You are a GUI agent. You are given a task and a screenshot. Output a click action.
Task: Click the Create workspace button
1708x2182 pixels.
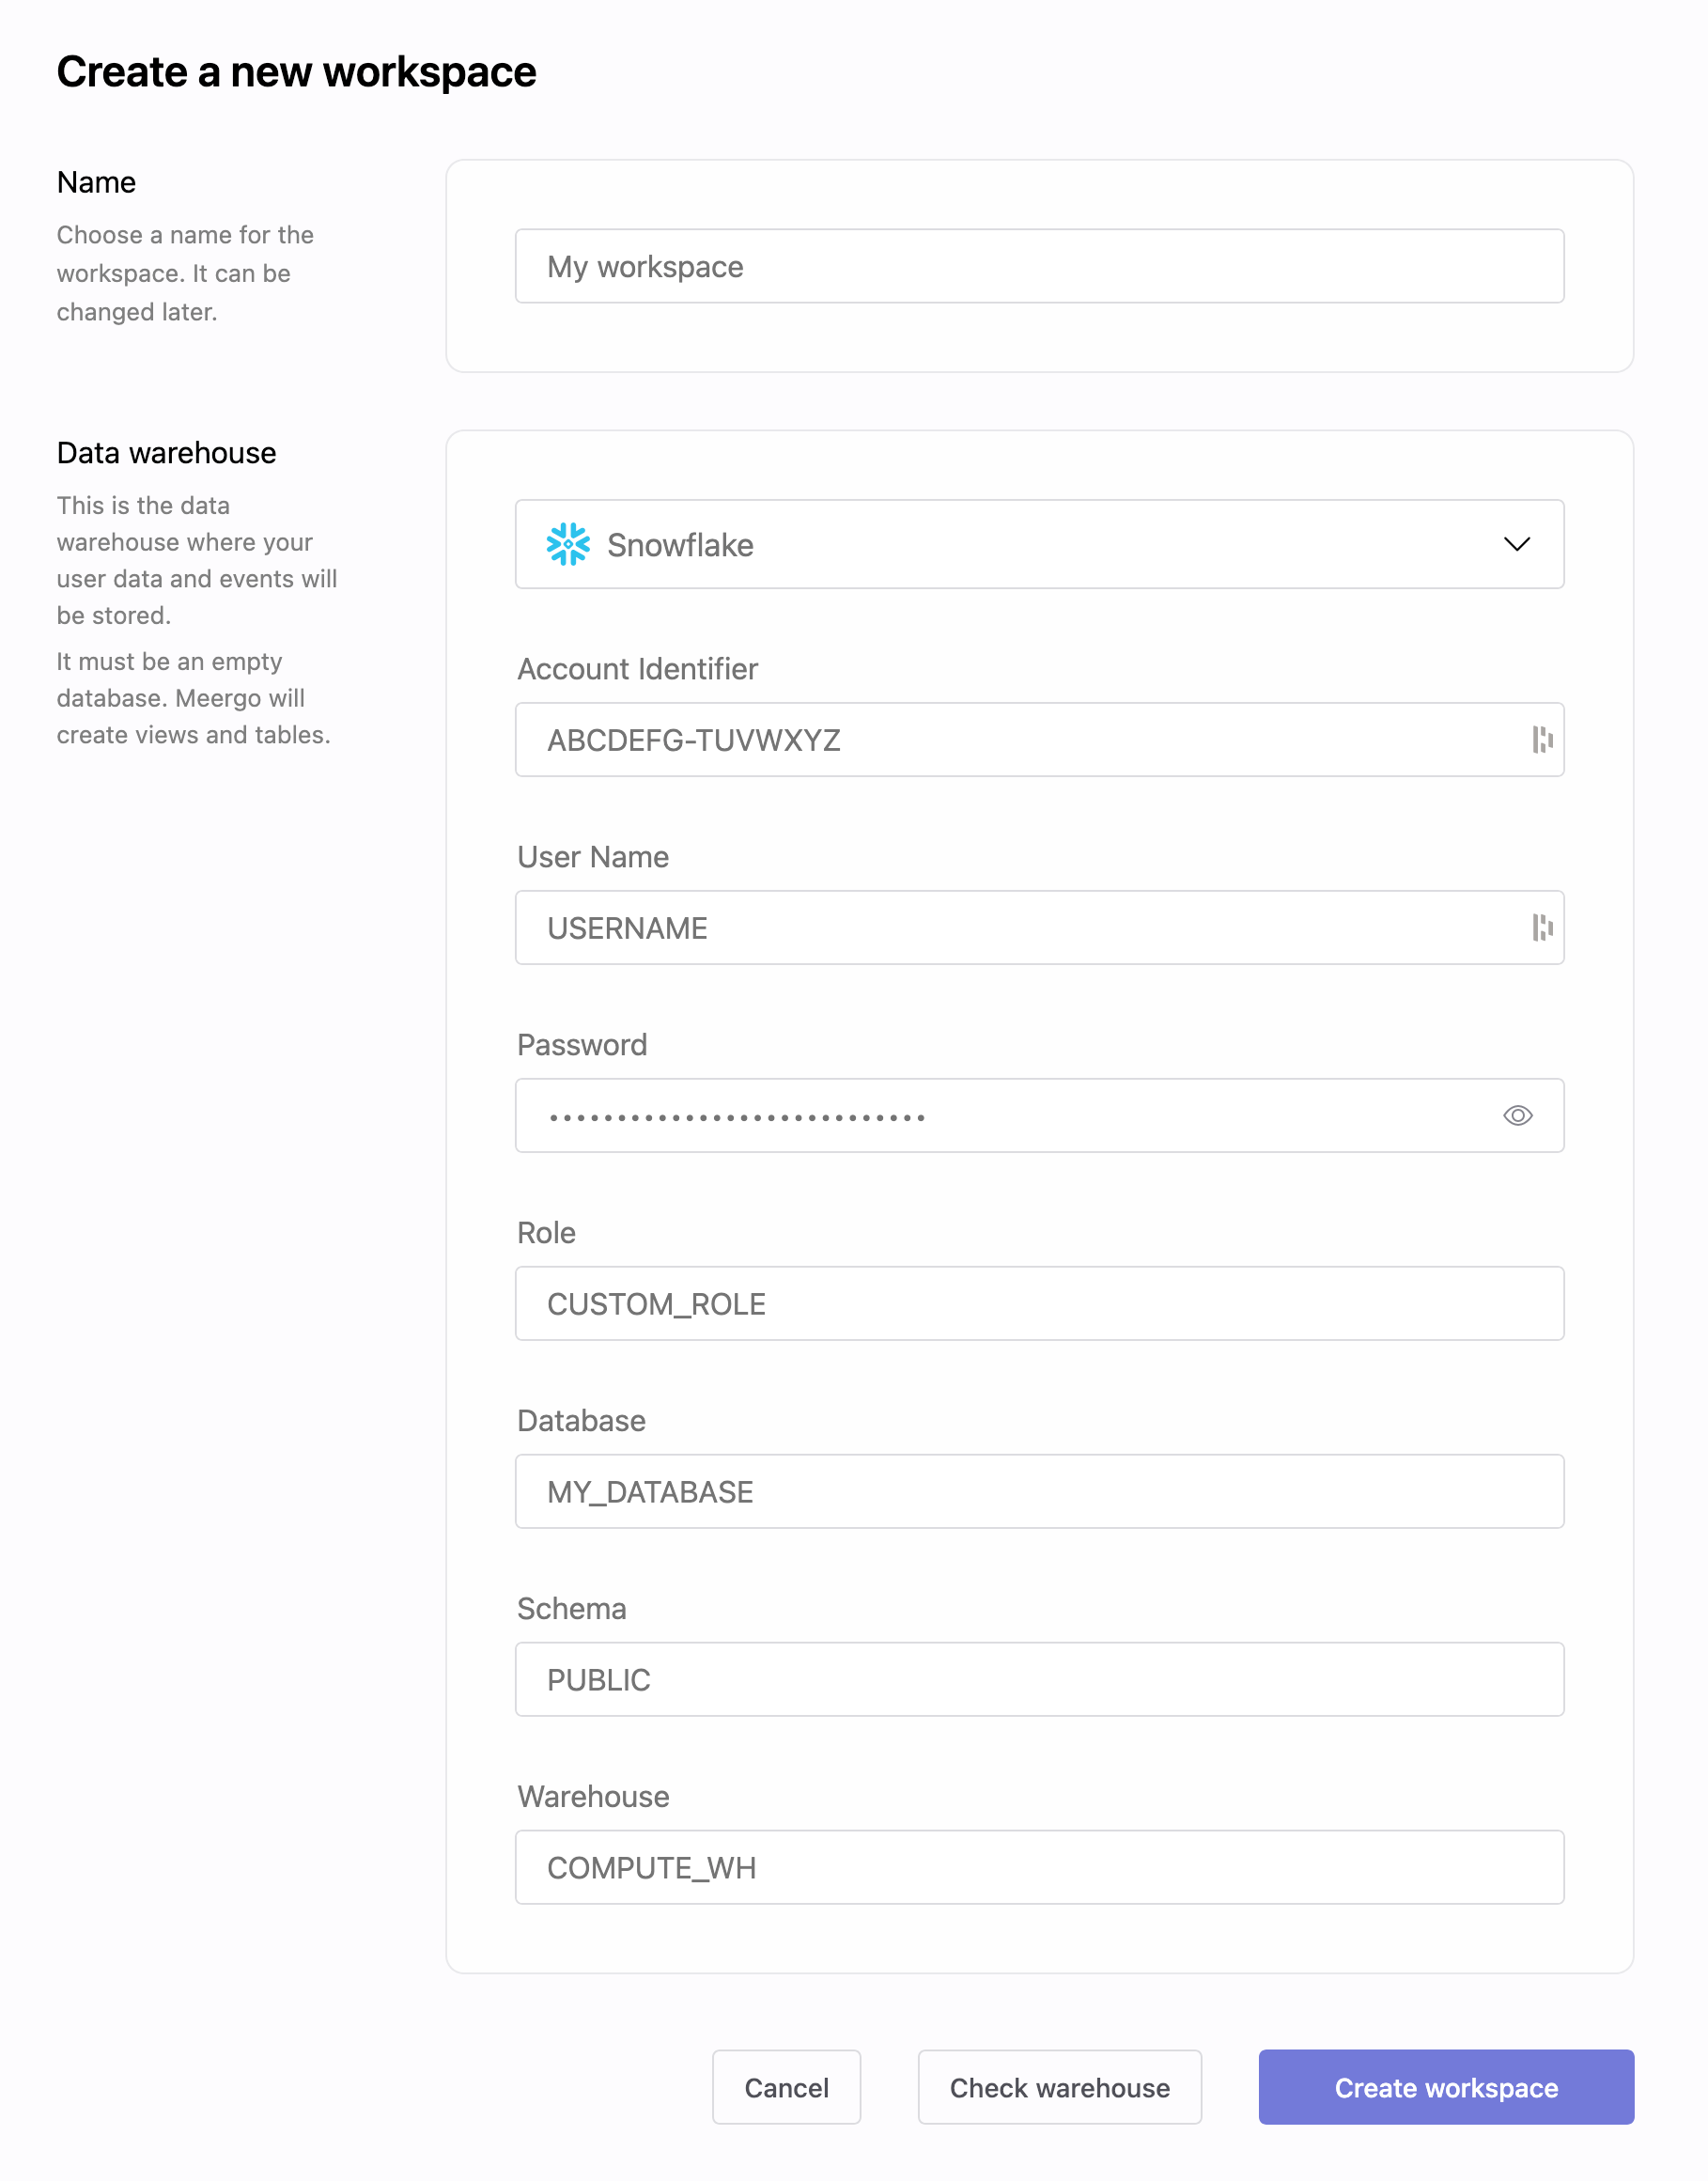(x=1445, y=2087)
